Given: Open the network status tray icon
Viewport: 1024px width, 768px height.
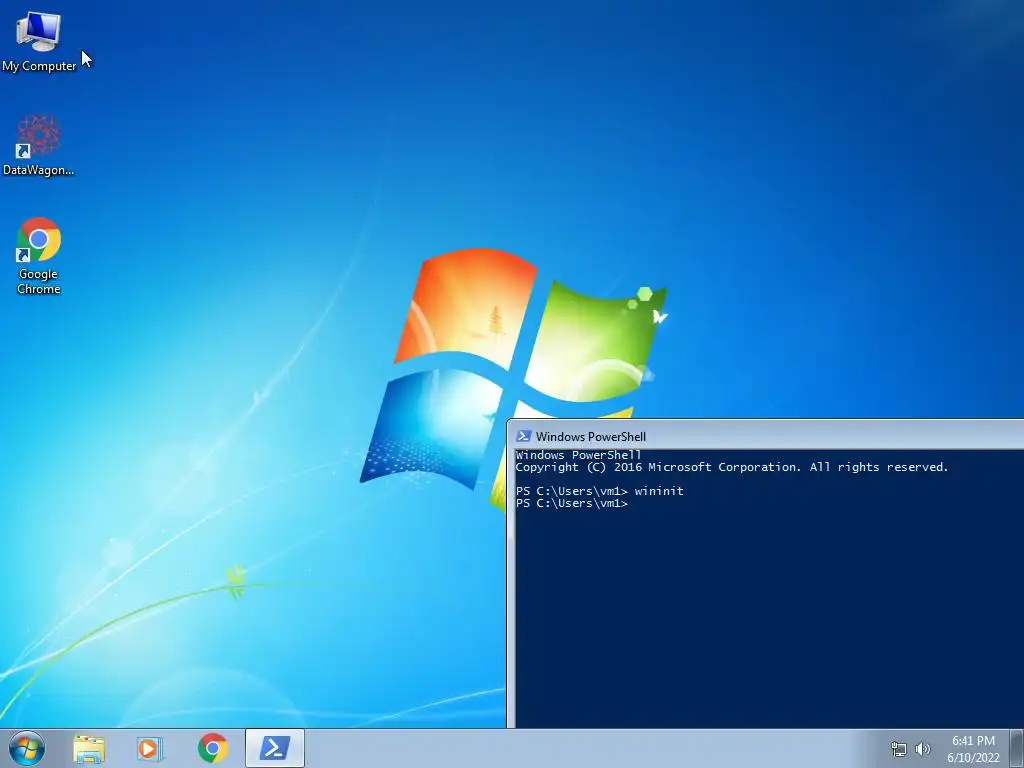Looking at the screenshot, I should (x=899, y=749).
